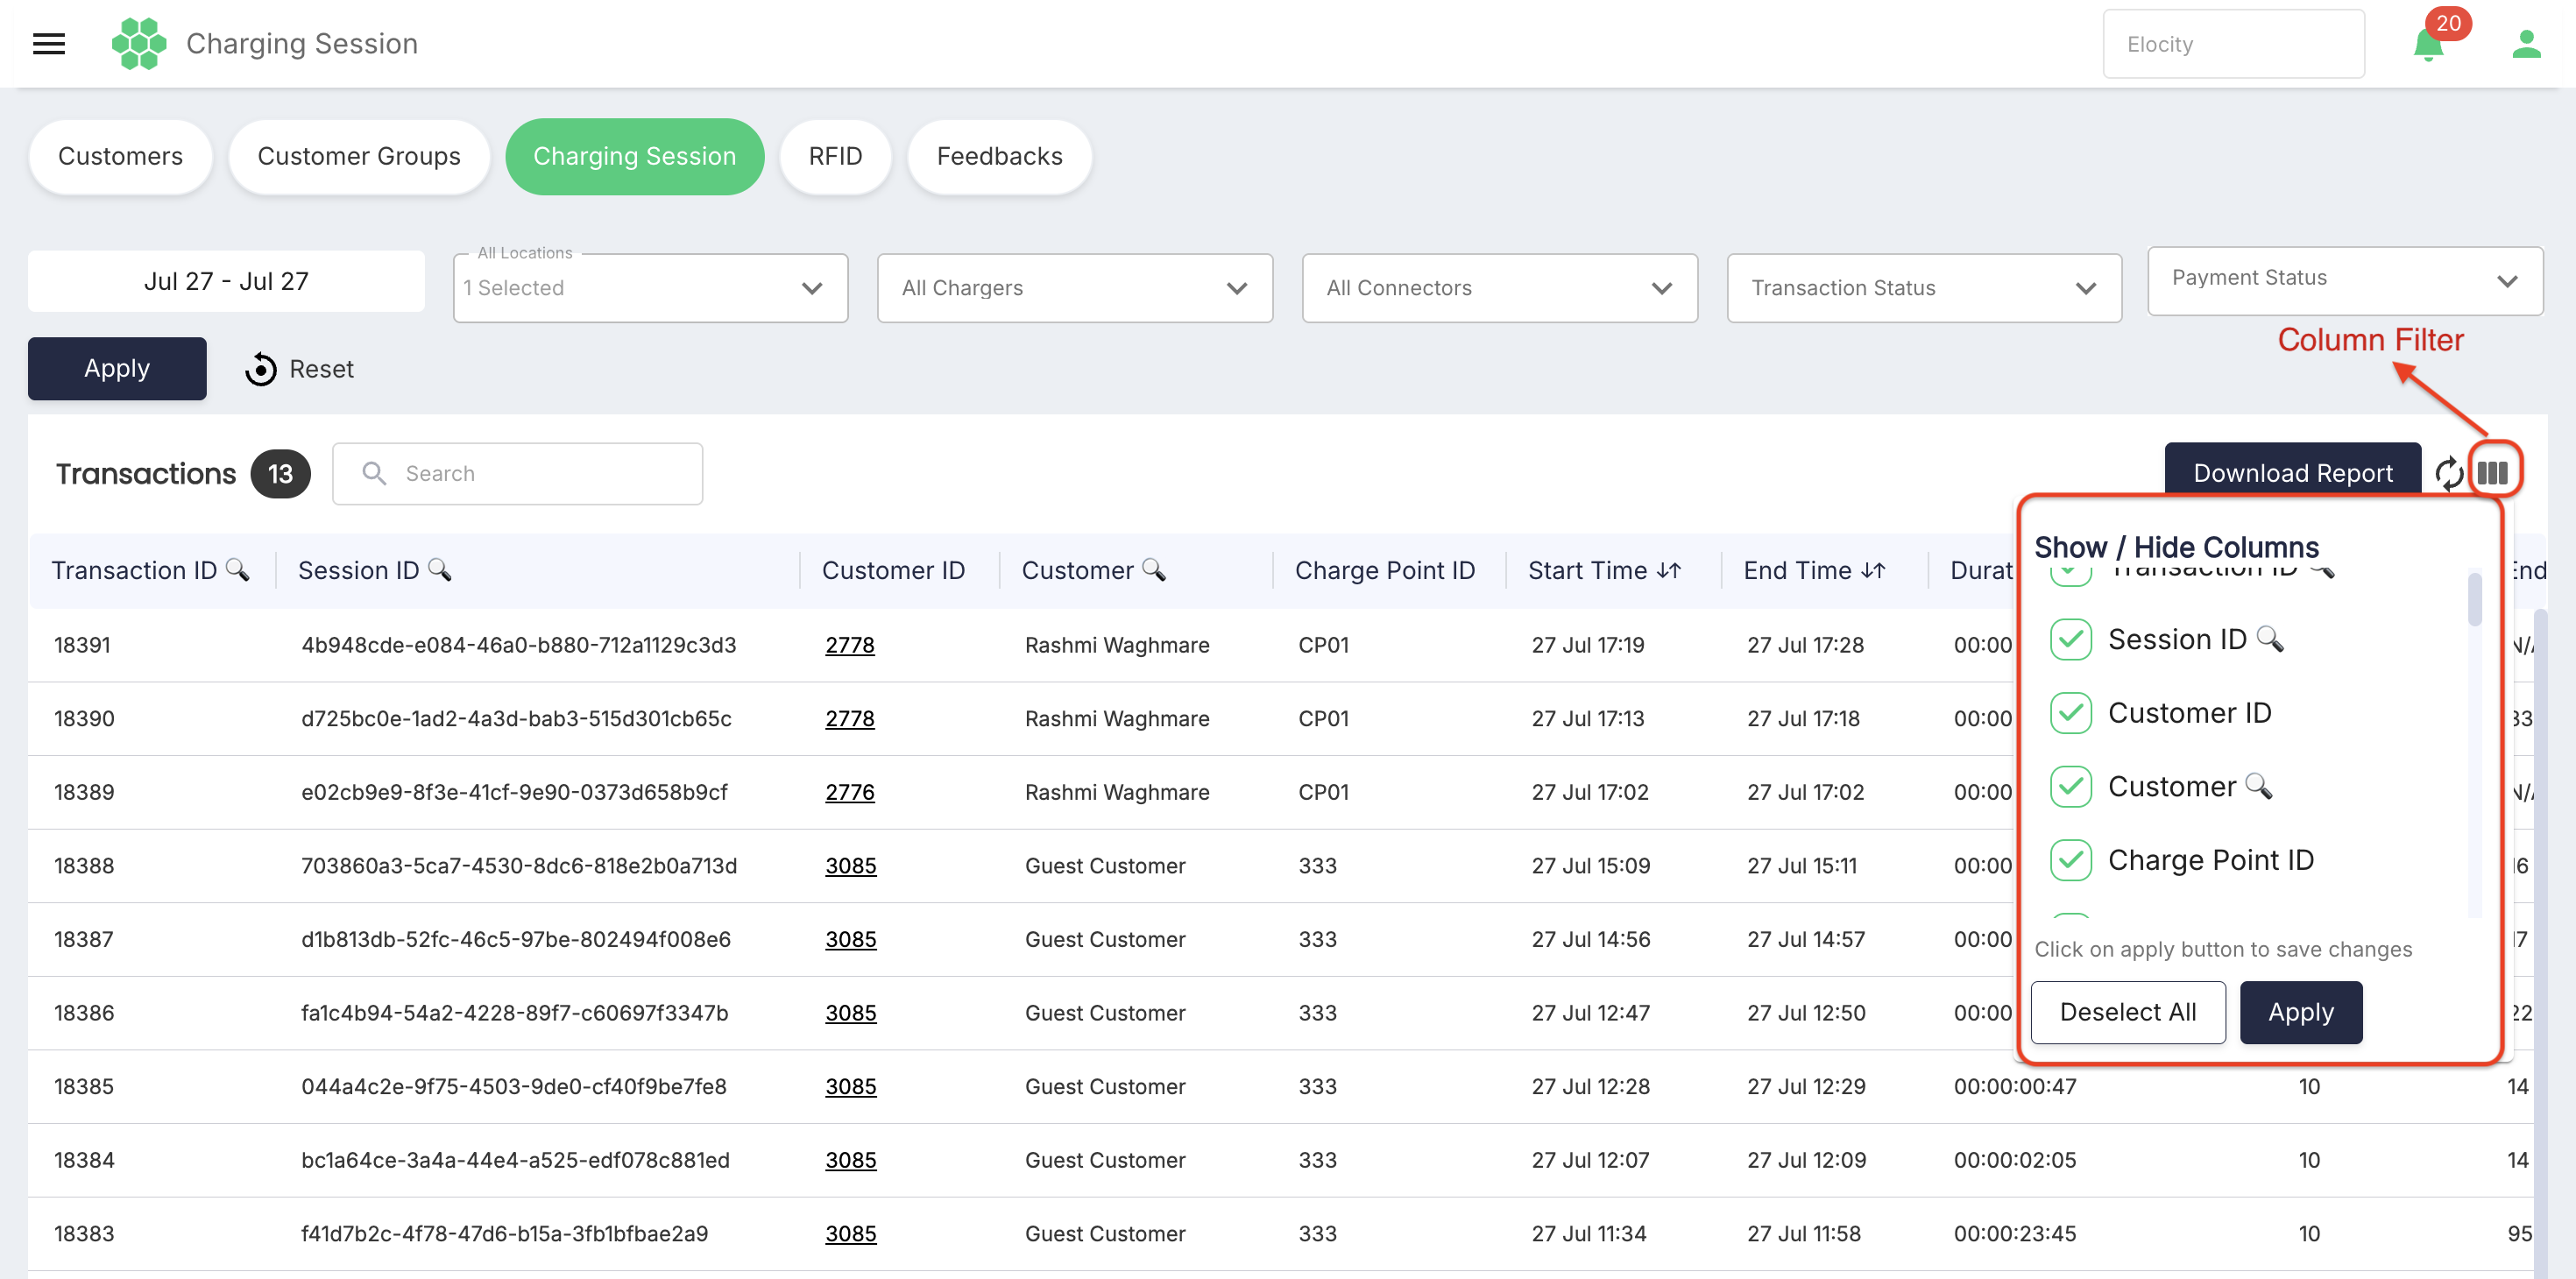Expand the Transaction Status dropdown
The image size is (2576, 1279).
[x=1924, y=288]
